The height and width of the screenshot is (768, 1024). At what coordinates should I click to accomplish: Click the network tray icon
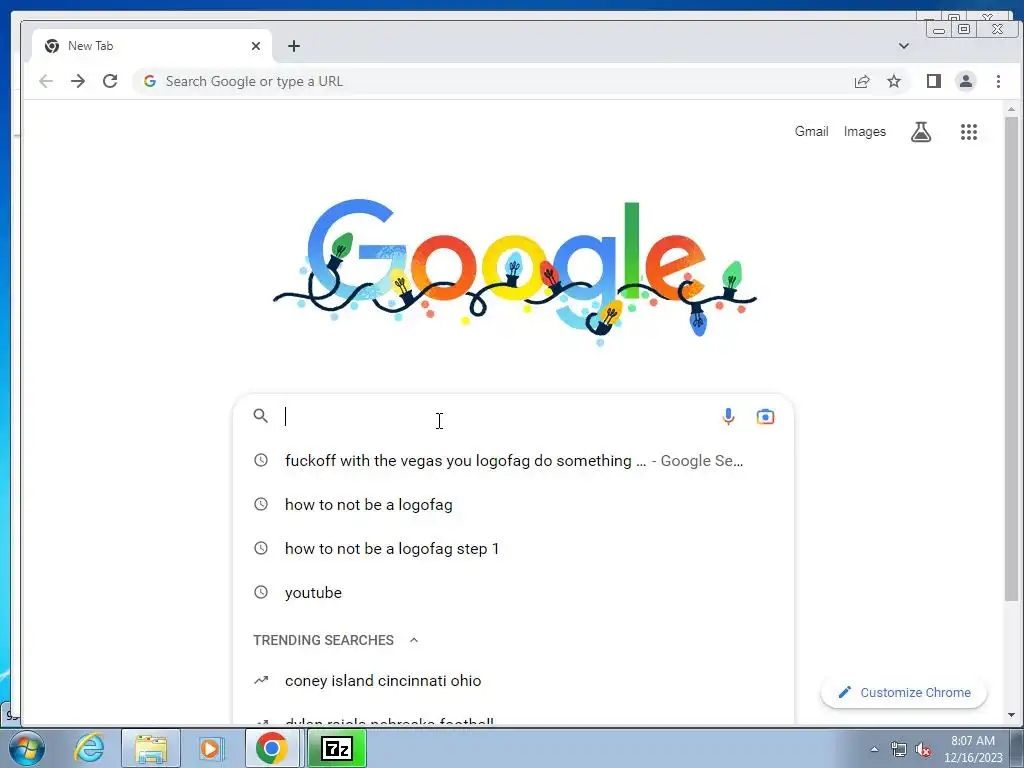(899, 749)
